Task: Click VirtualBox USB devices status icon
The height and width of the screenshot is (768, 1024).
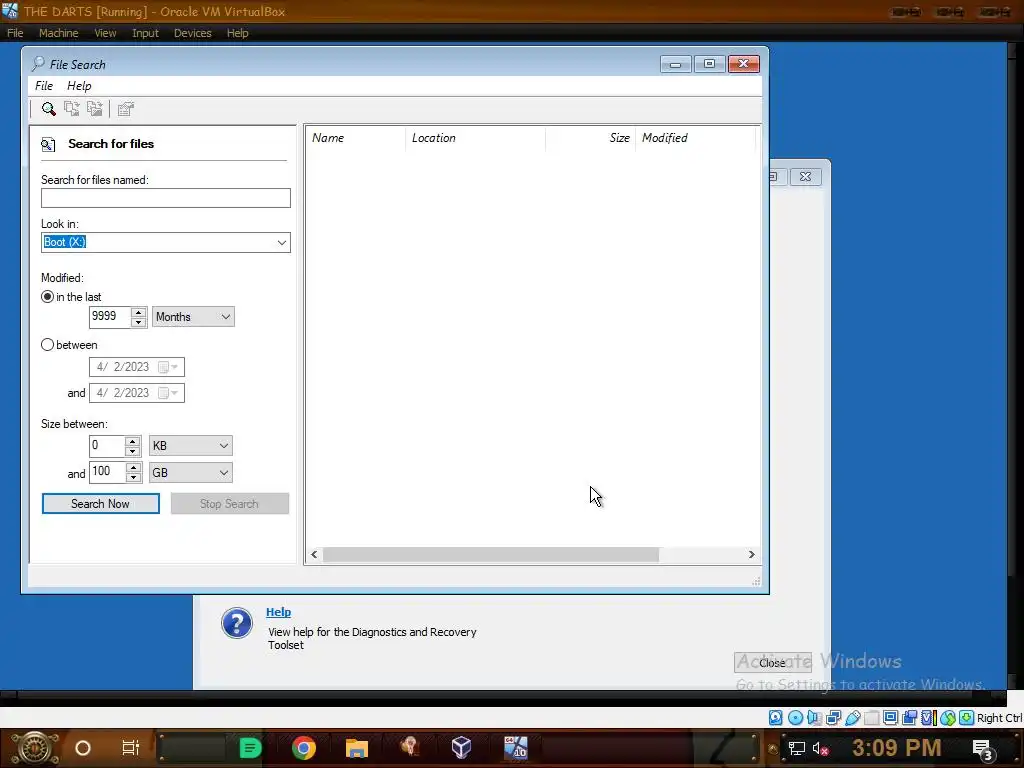Action: 852,718
